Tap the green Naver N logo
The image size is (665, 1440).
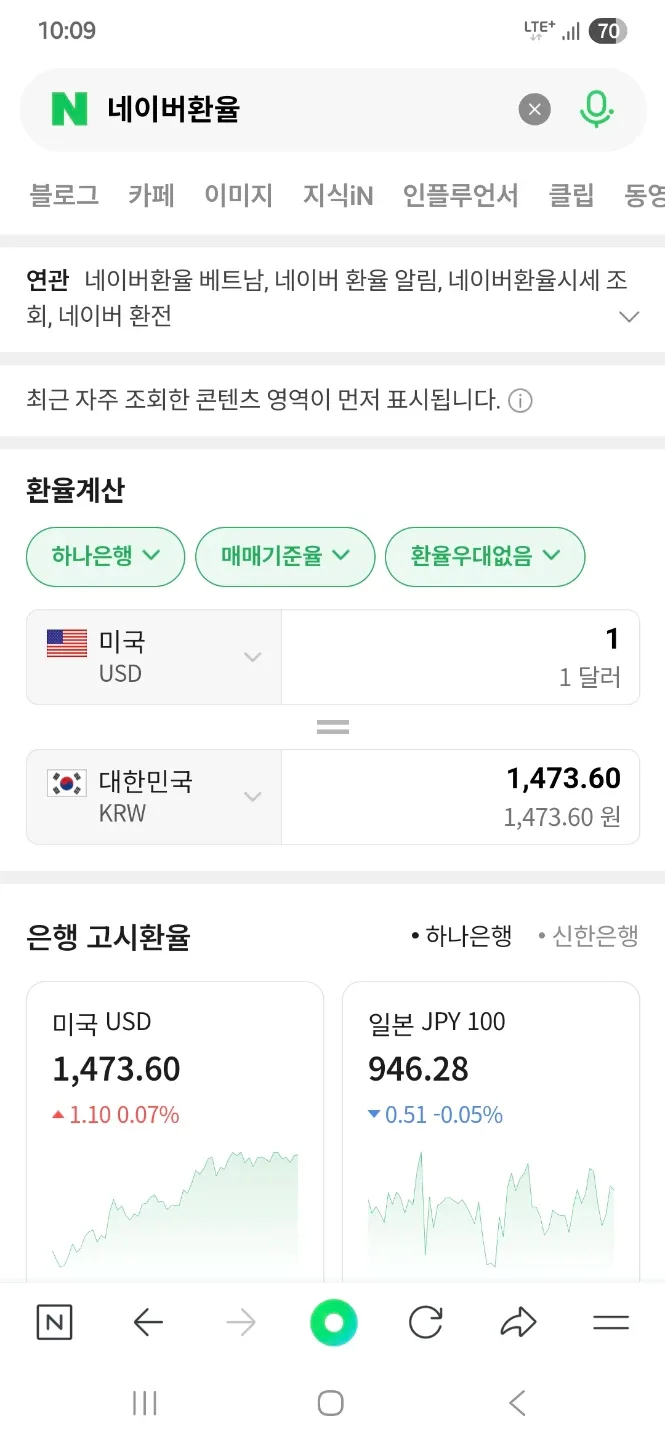coord(70,109)
